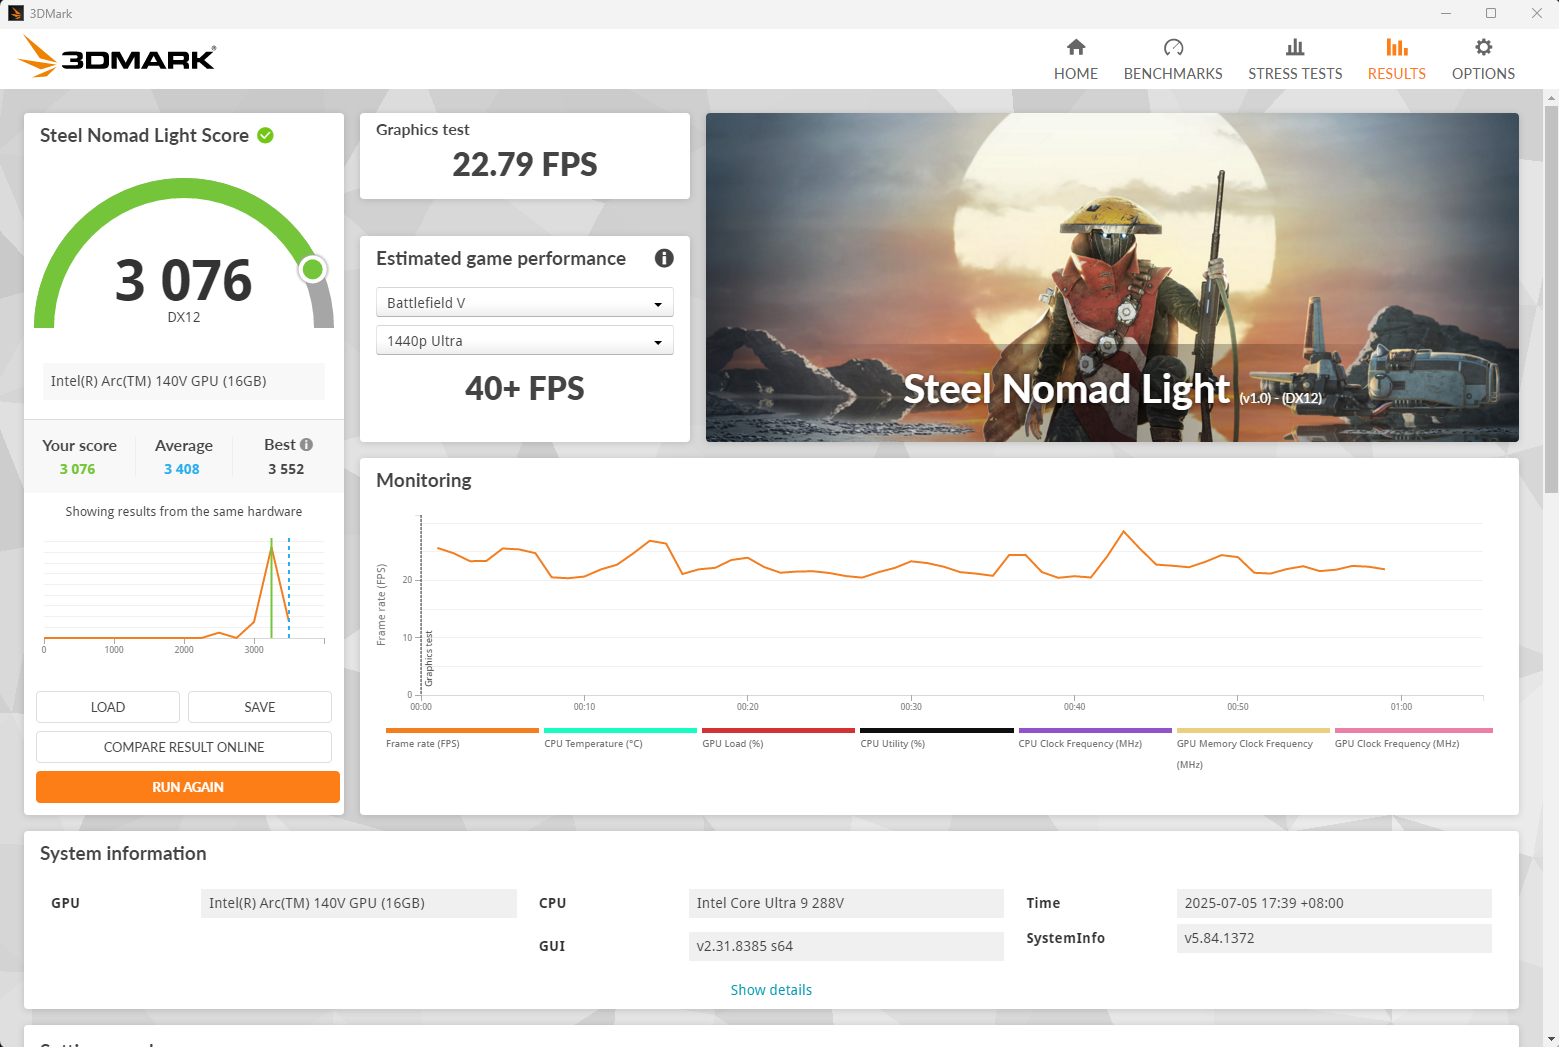Click the score distribution chart

(x=184, y=594)
